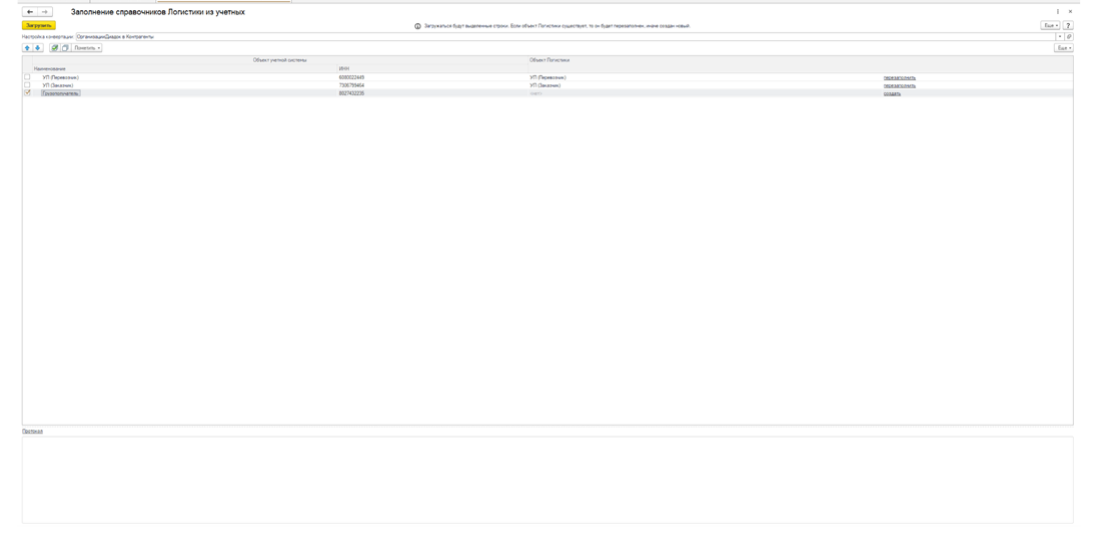This screenshot has width=1105, height=553.
Task: Open the top Еще menu beside help
Action: pyautogui.click(x=1051, y=25)
